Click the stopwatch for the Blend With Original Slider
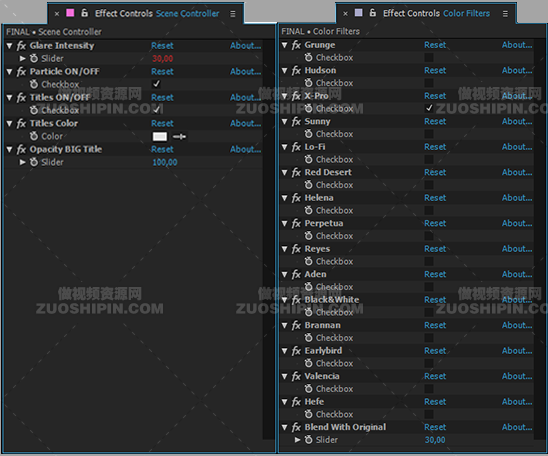The width and height of the screenshot is (548, 456). pyautogui.click(x=308, y=440)
